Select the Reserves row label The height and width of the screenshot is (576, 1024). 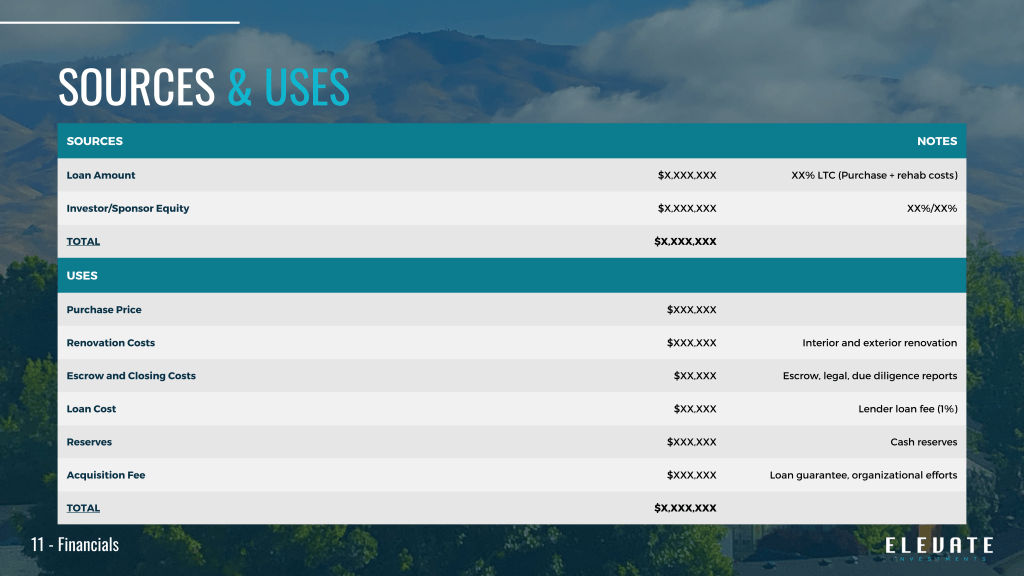pyautogui.click(x=89, y=441)
